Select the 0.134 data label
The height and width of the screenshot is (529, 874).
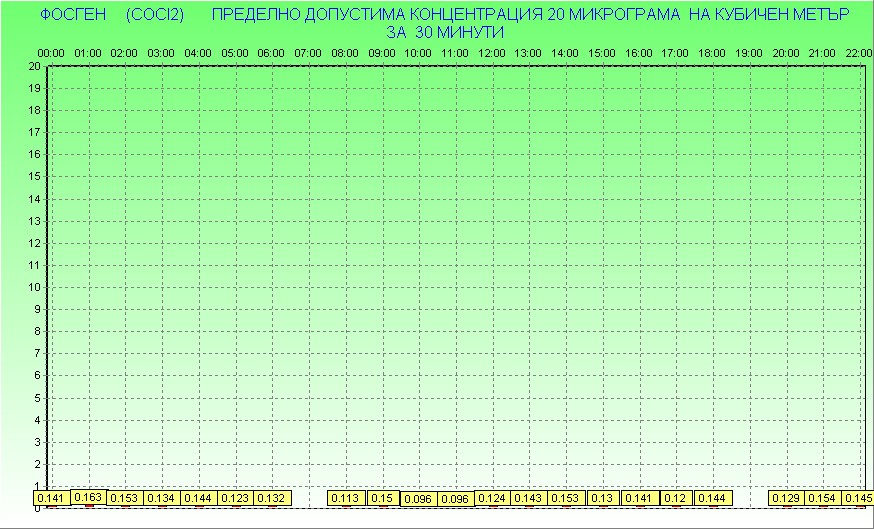click(x=160, y=498)
